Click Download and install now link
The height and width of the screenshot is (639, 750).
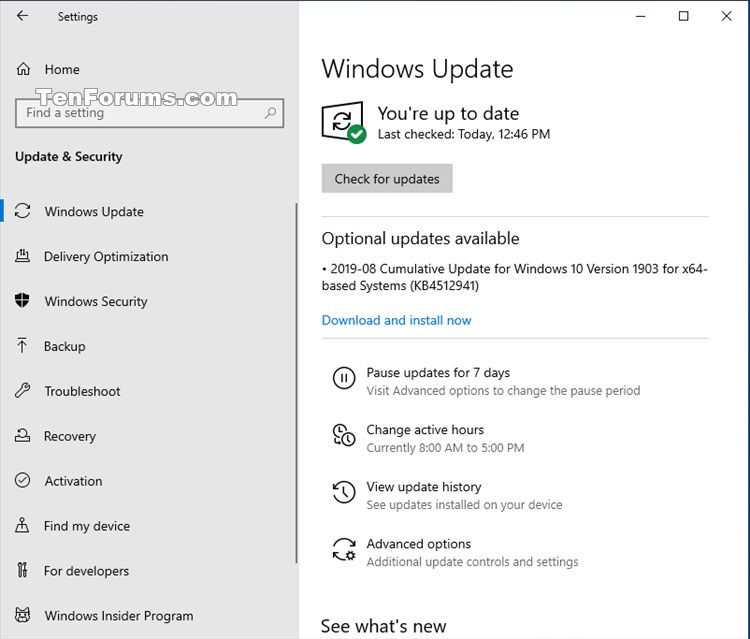coord(397,320)
